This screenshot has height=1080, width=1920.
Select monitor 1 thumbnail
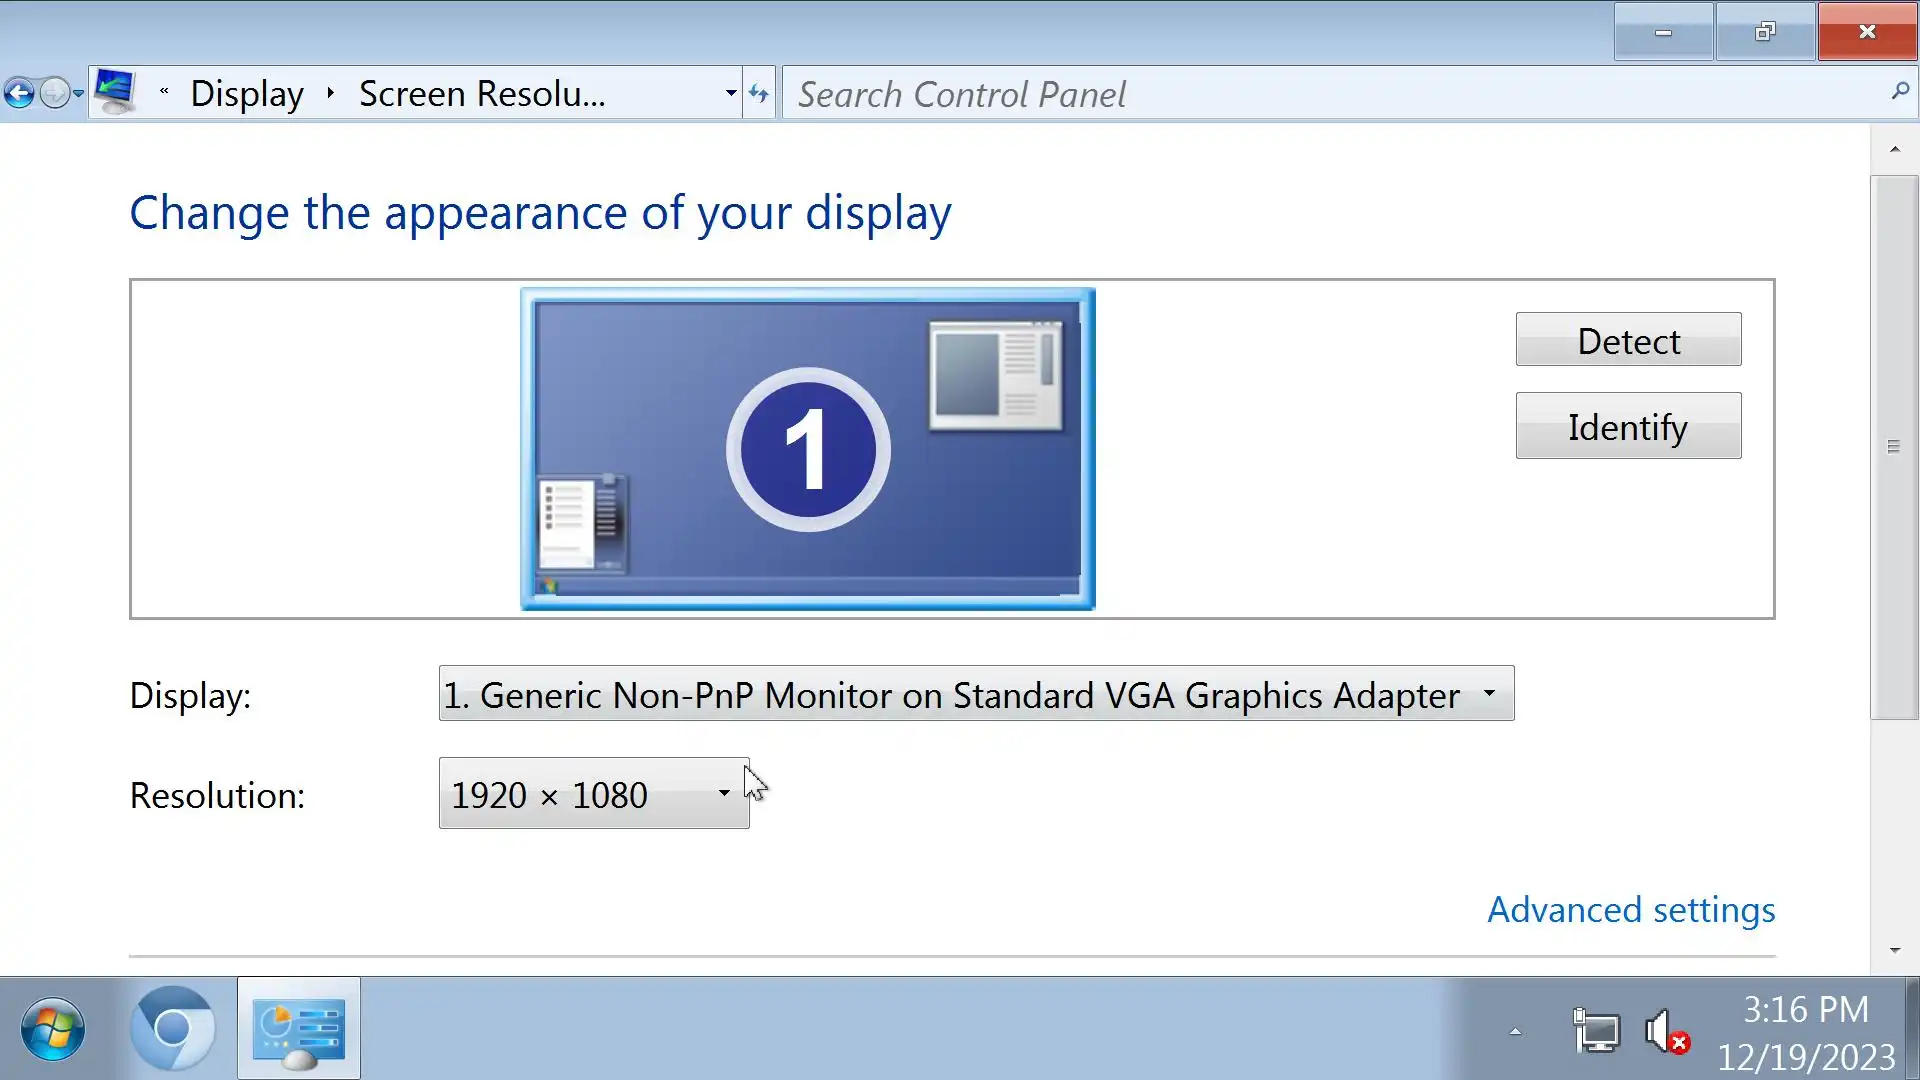[807, 449]
